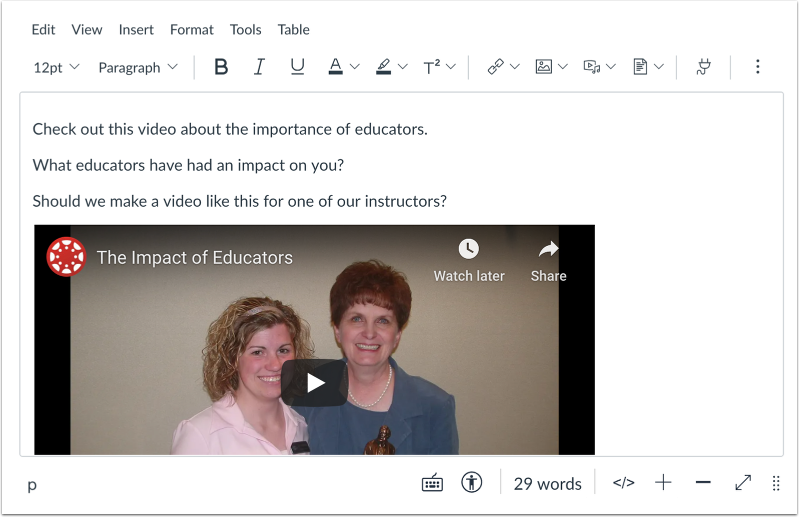Open the View menu
The image size is (799, 517).
point(87,30)
